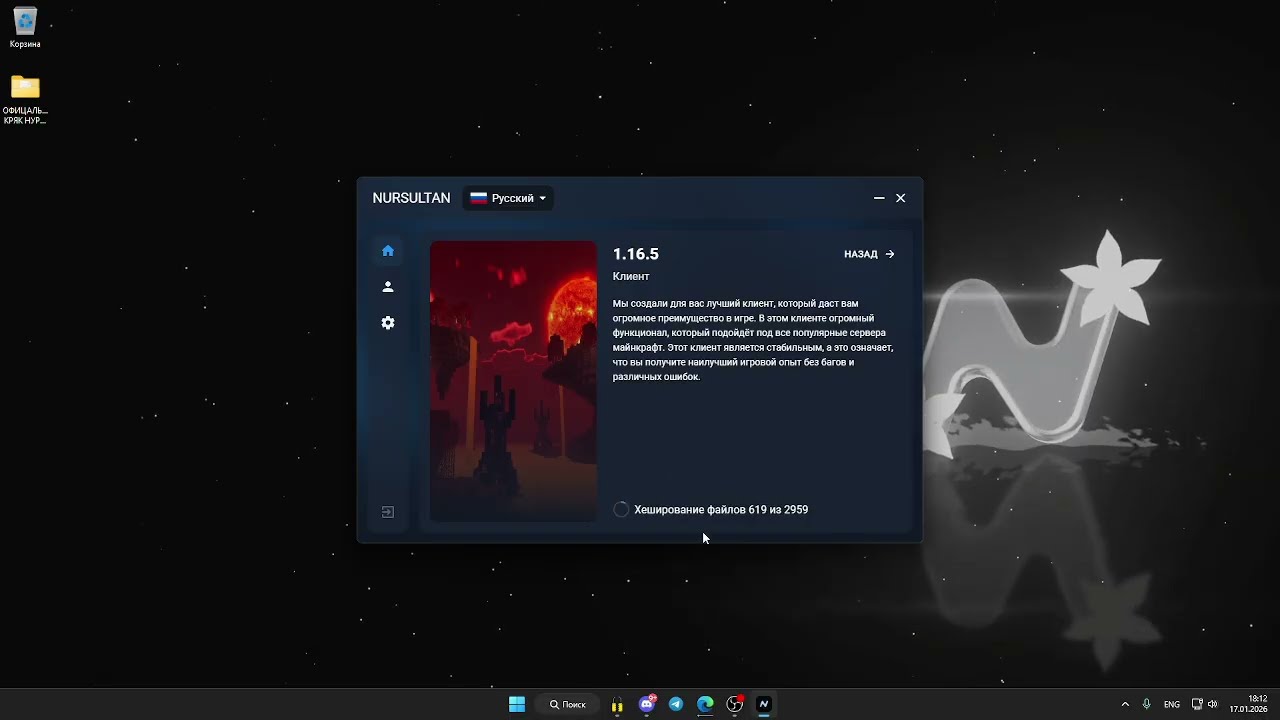
Task: Open the profile/account icon in sidebar
Action: [x=388, y=287]
